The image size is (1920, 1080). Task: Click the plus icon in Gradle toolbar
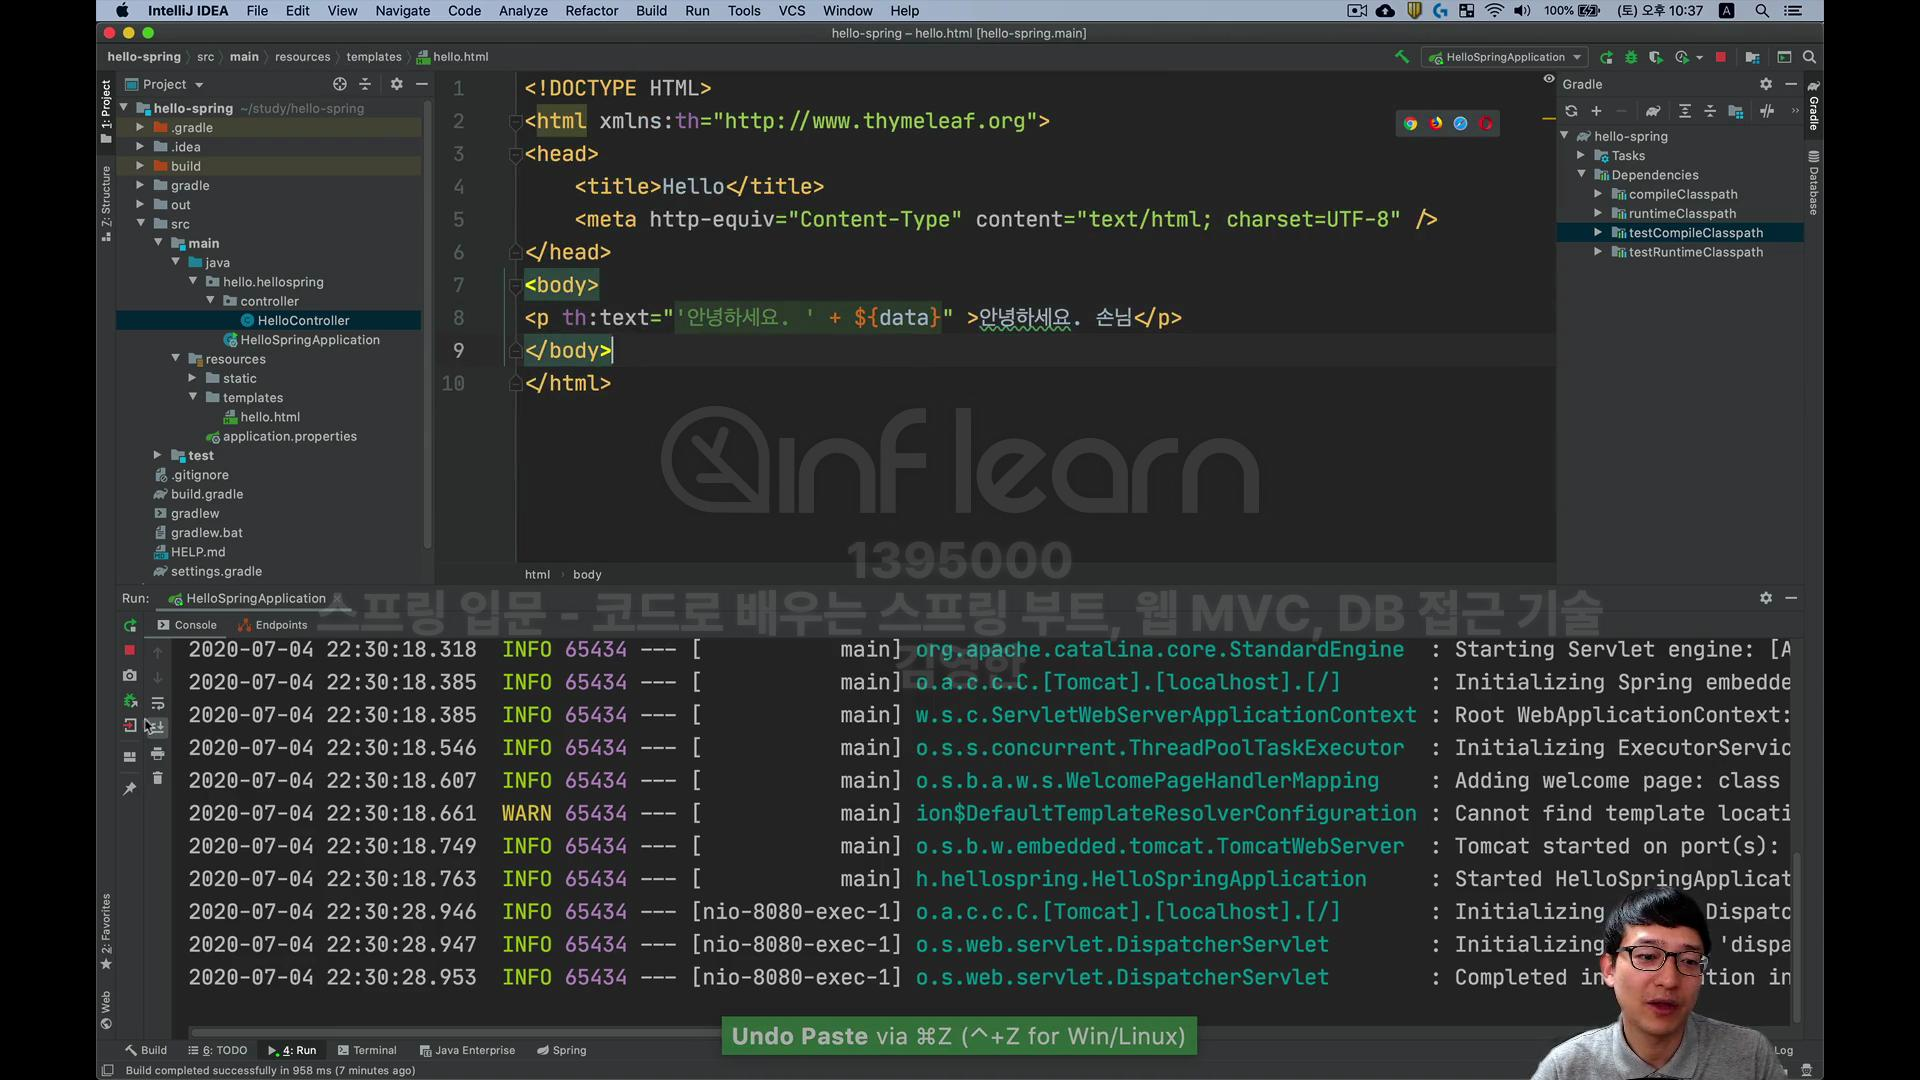click(1596, 111)
